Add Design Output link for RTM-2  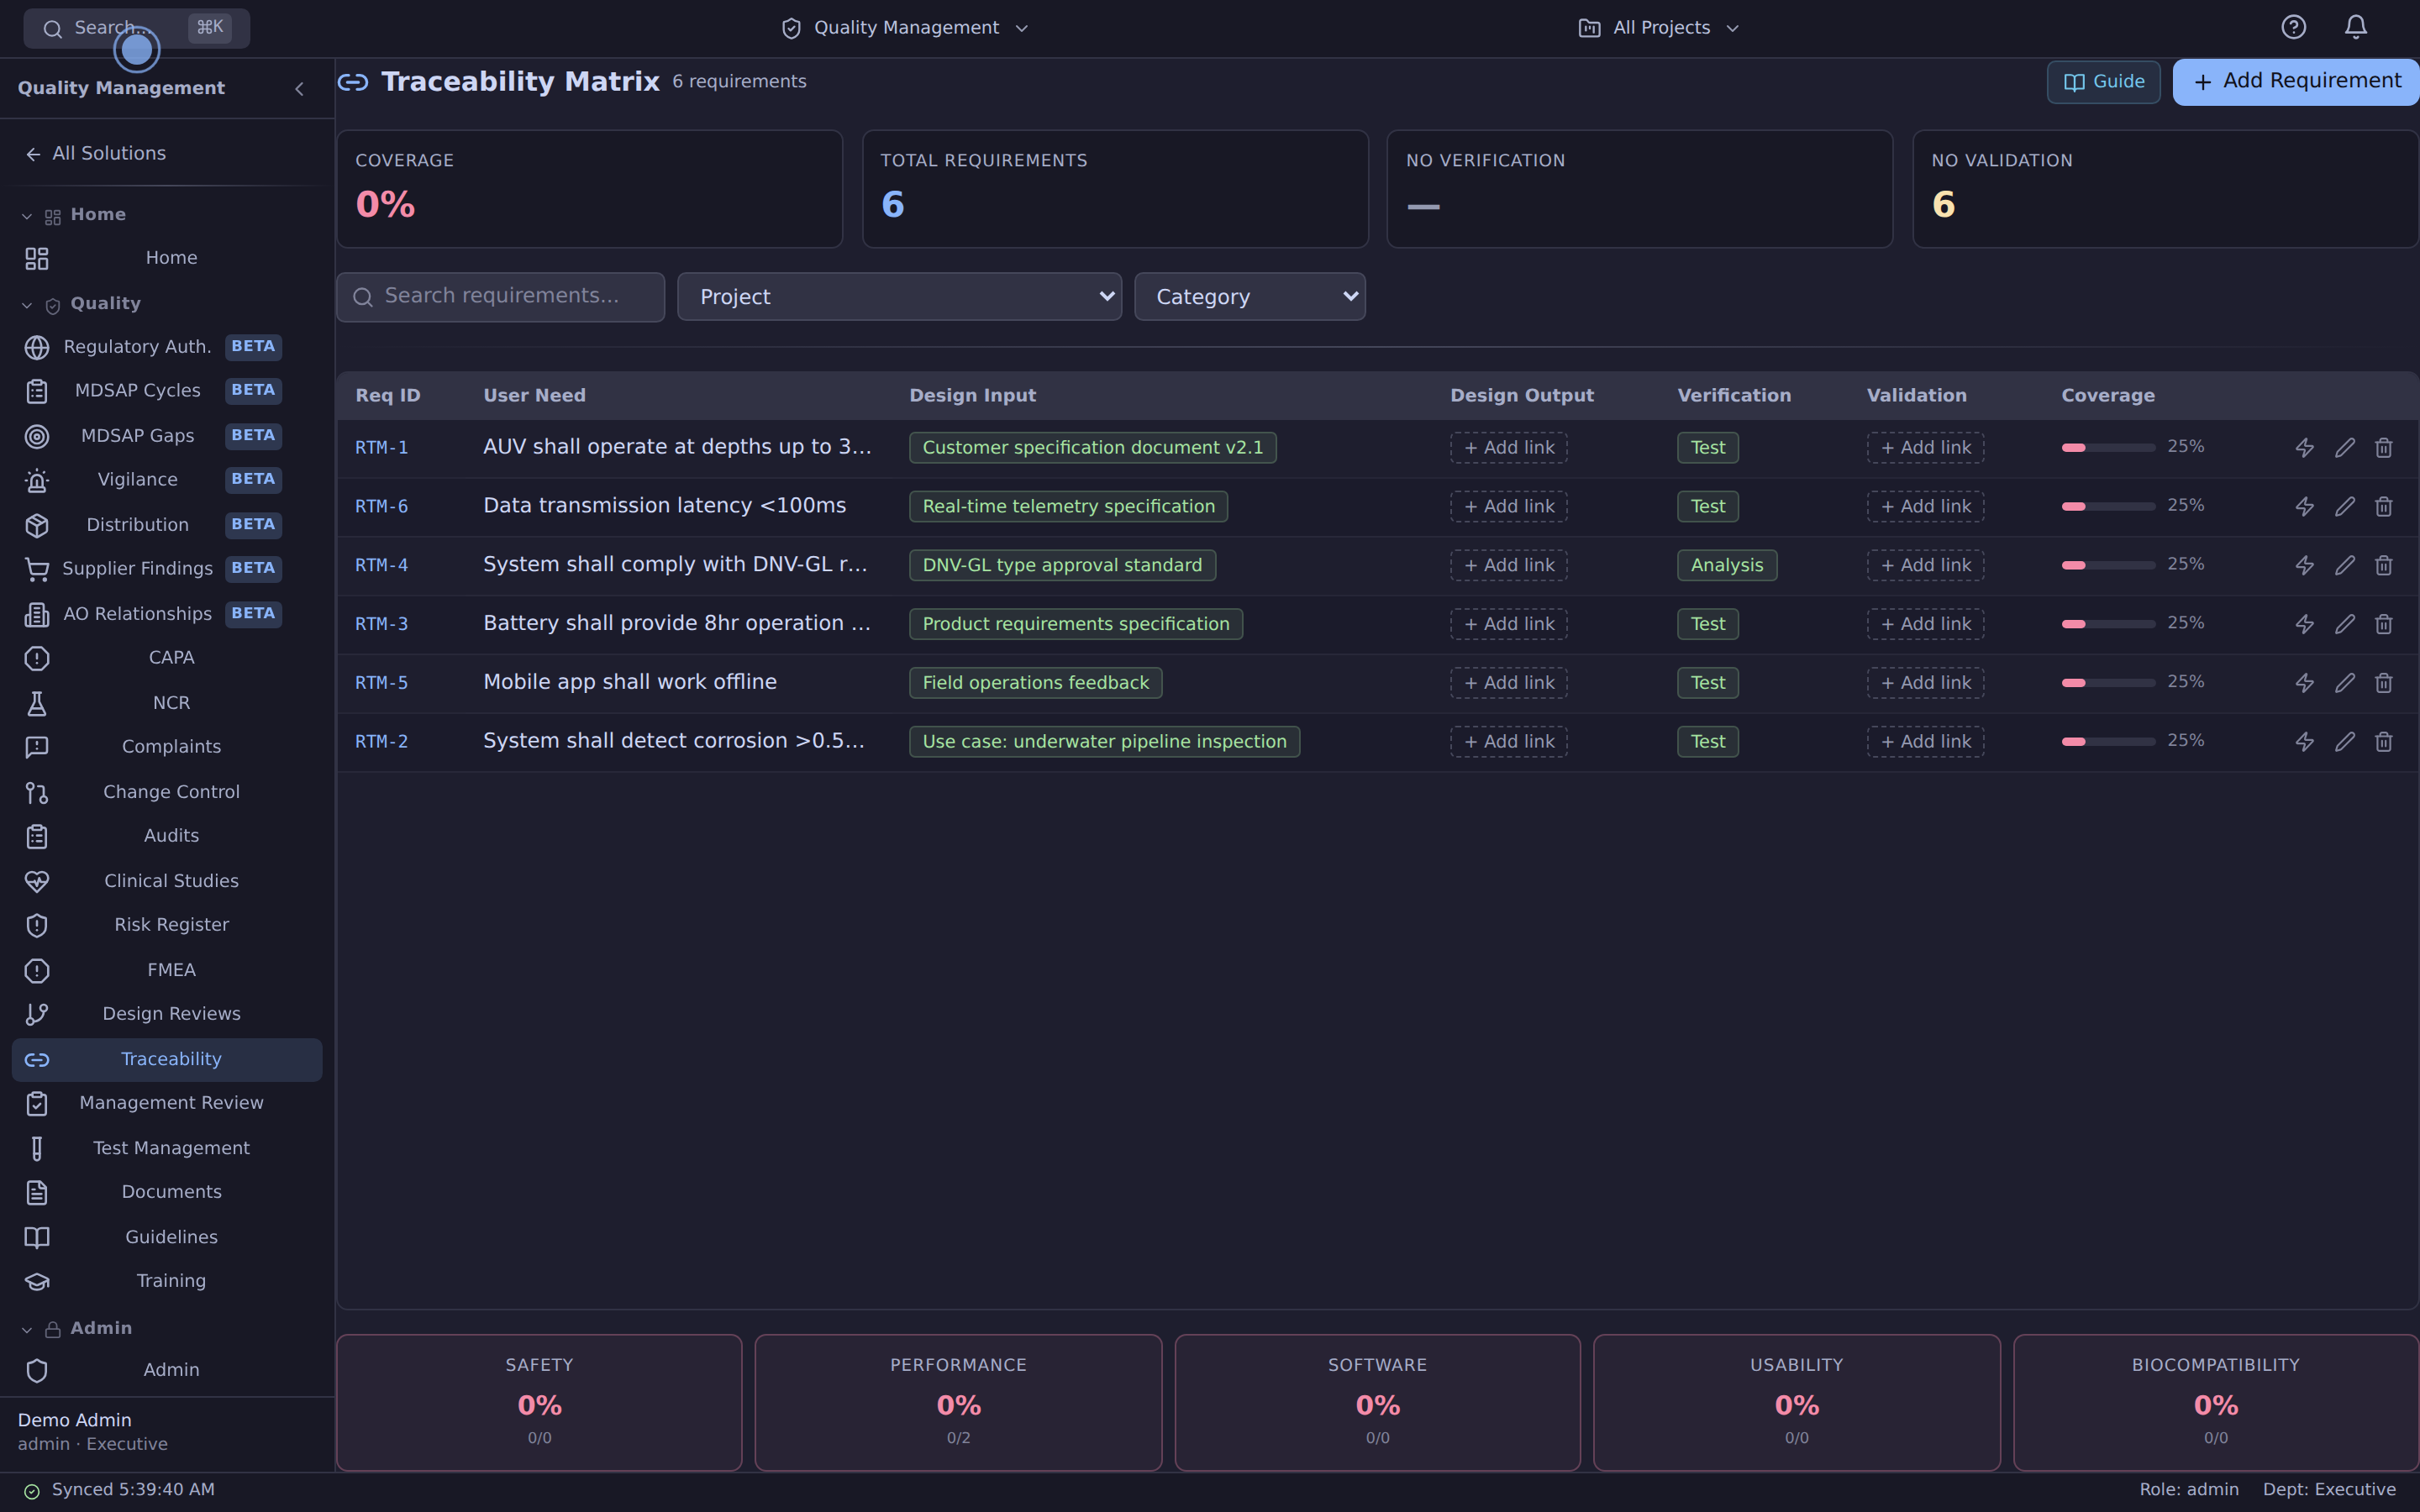pyautogui.click(x=1508, y=742)
